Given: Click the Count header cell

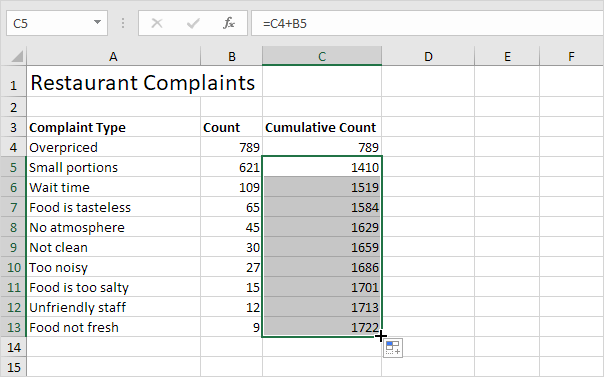Looking at the screenshot, I should [x=232, y=127].
